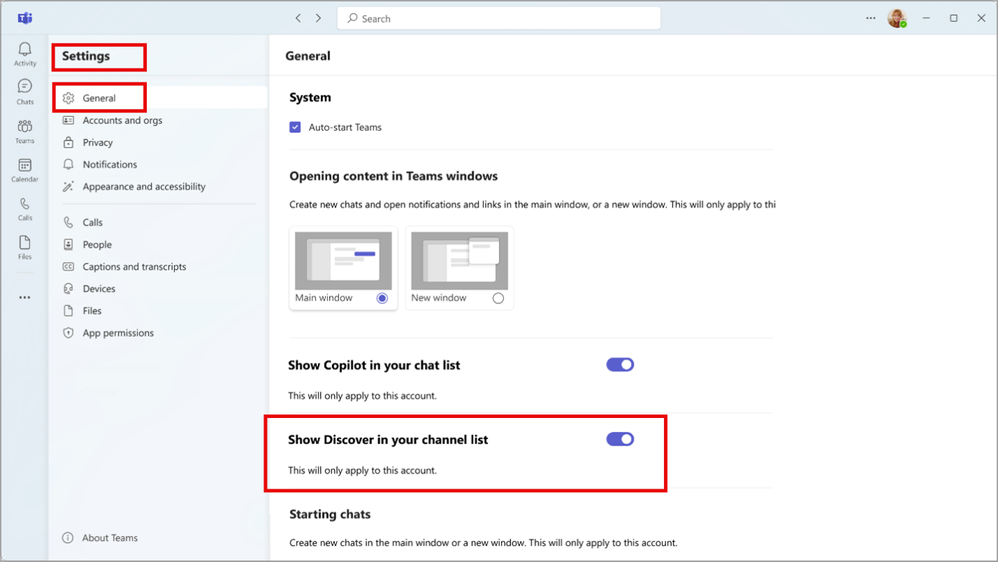Open the settings and more ellipsis menu
The image size is (998, 562).
(870, 18)
